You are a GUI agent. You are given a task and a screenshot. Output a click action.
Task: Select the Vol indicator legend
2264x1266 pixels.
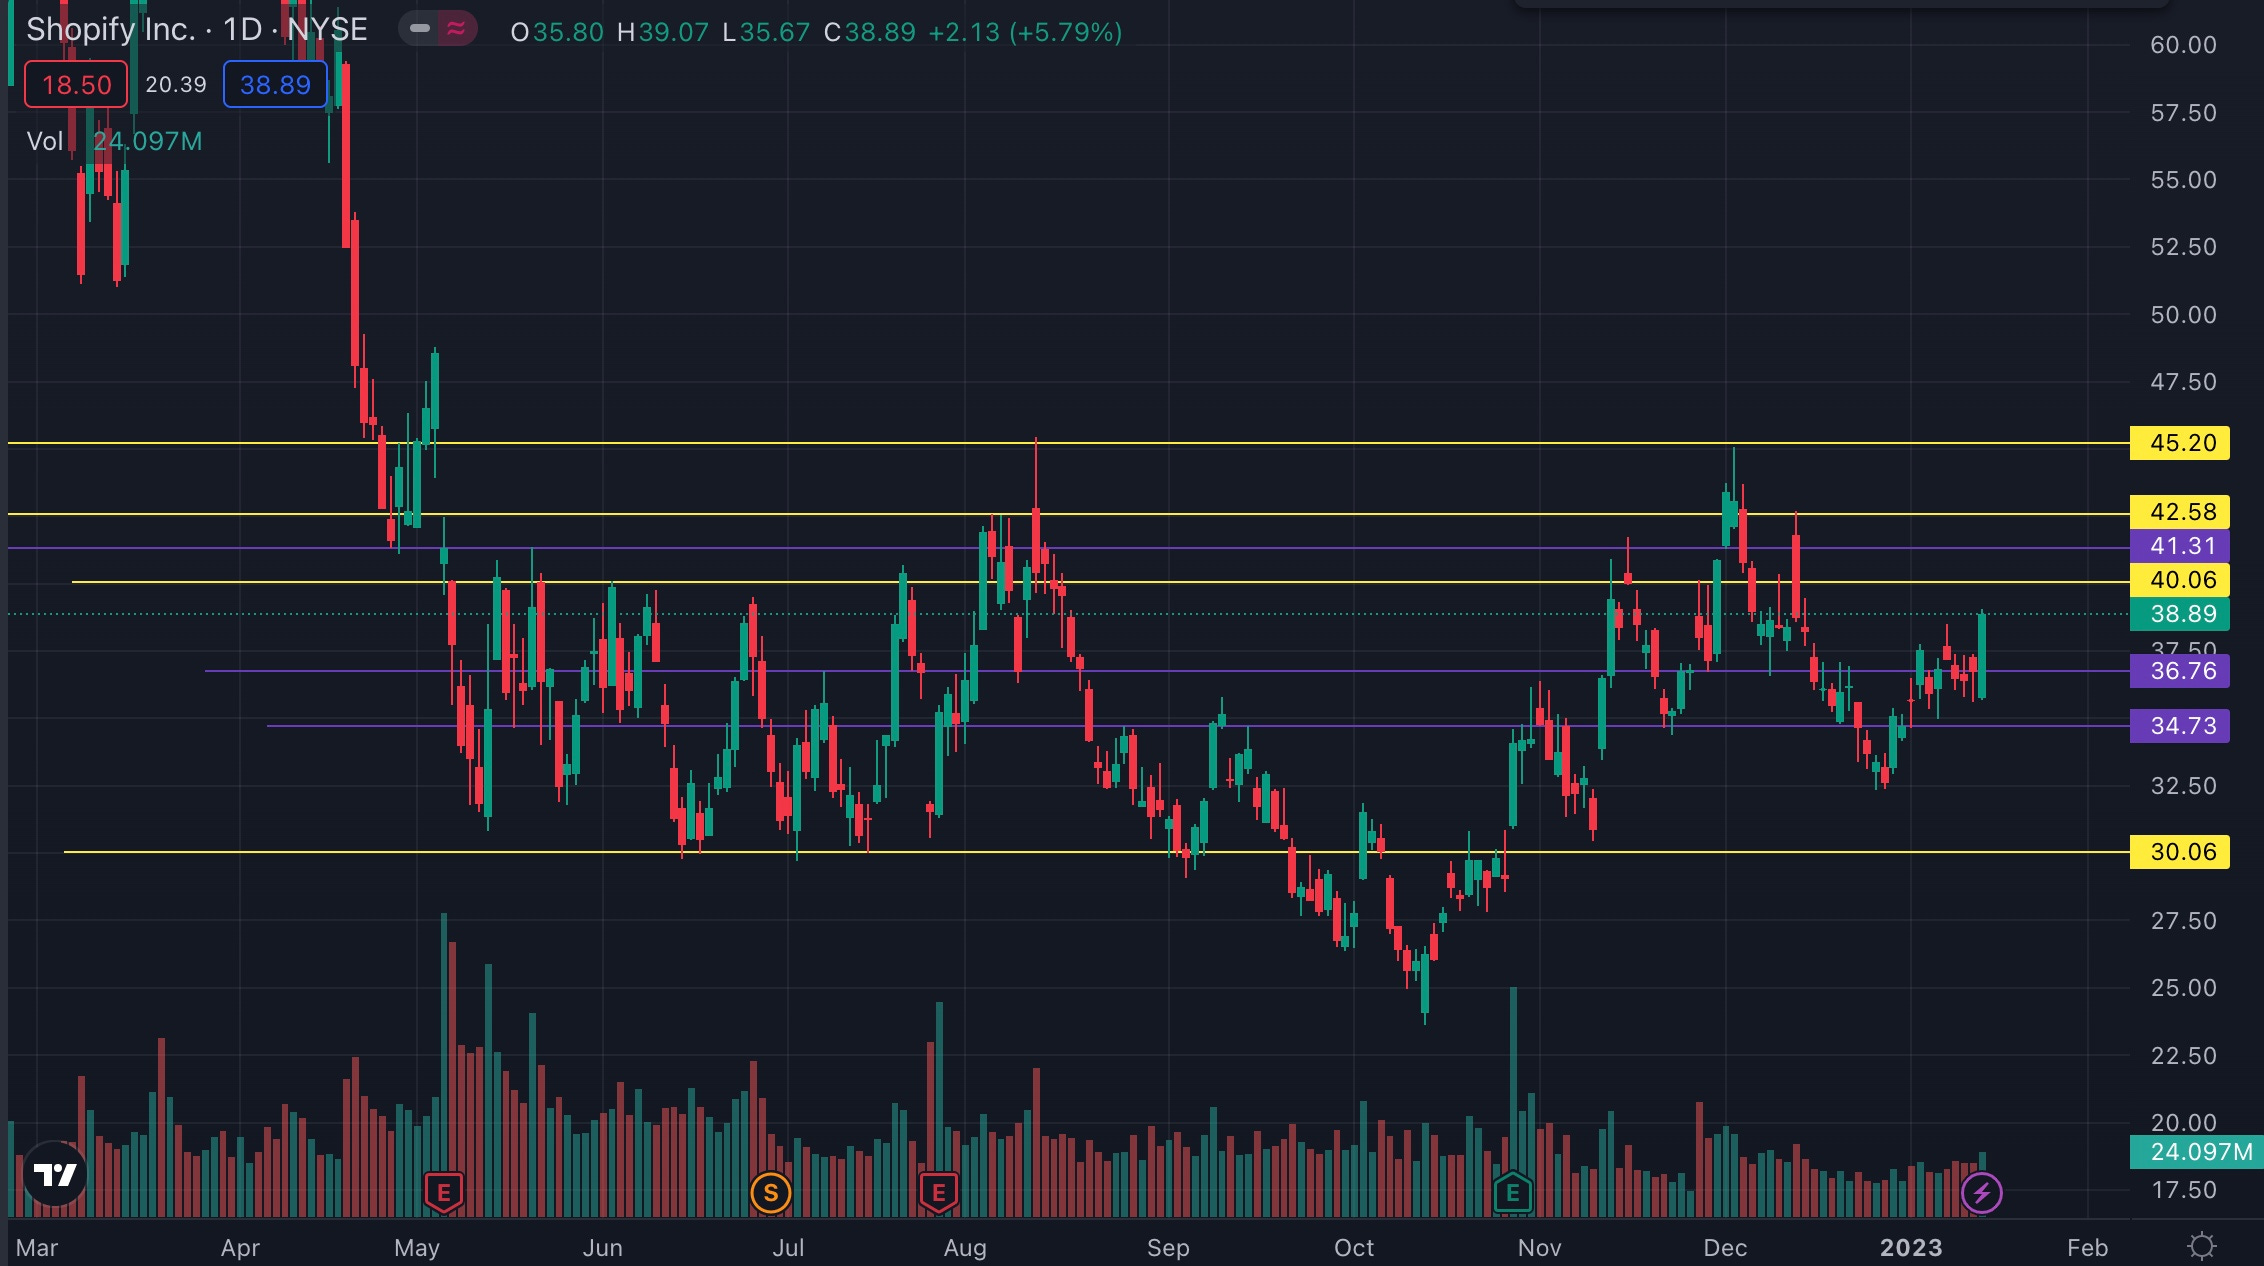(x=45, y=141)
